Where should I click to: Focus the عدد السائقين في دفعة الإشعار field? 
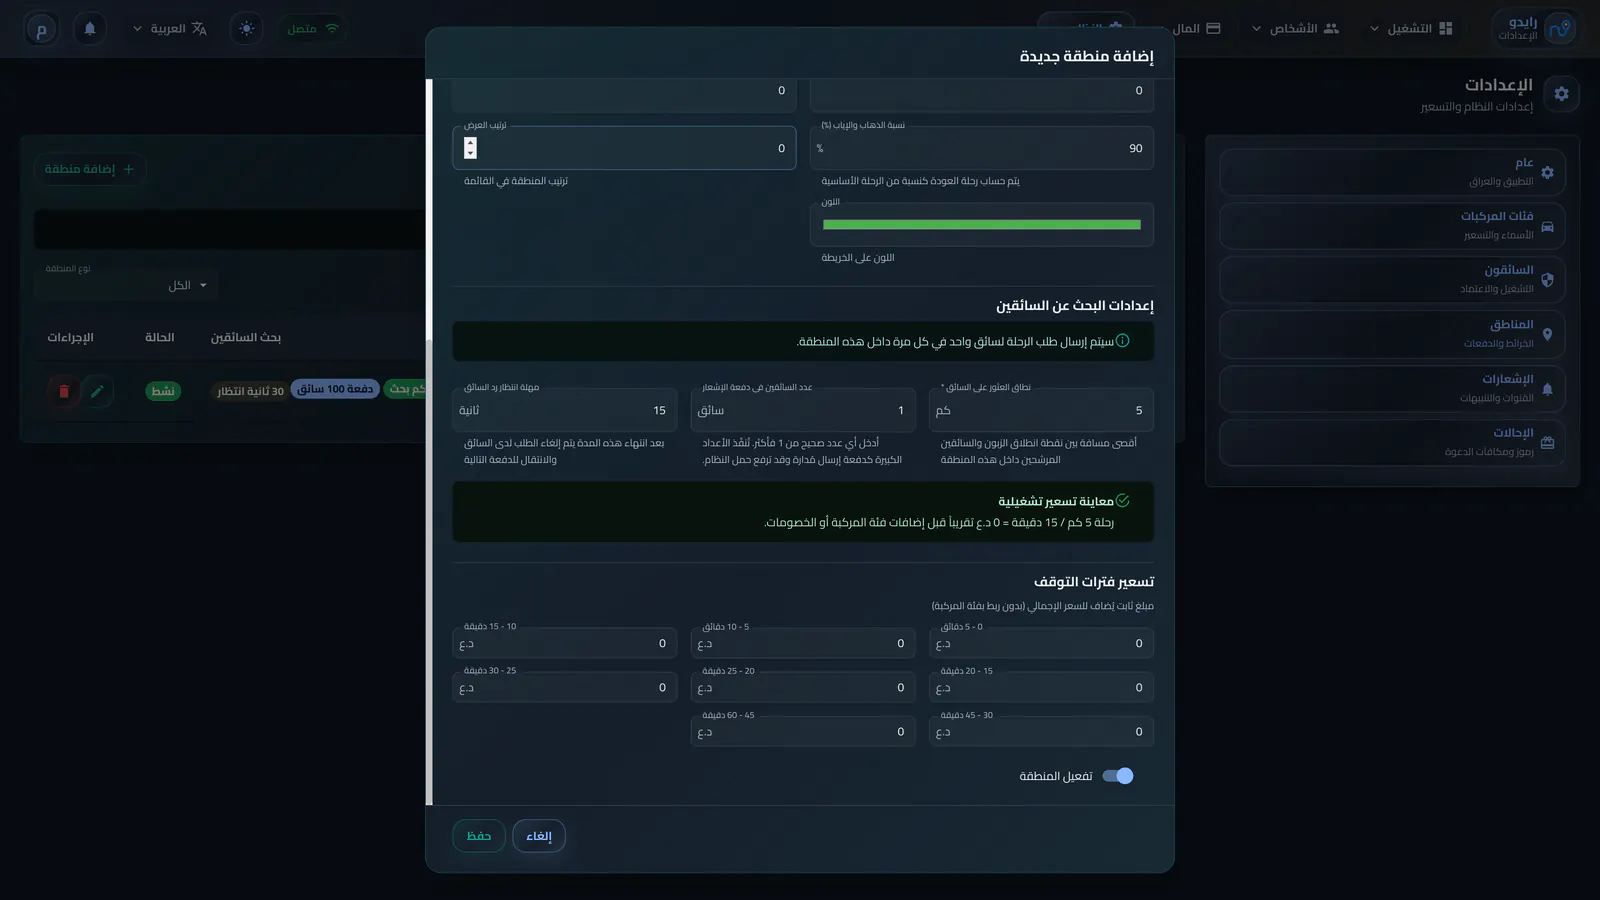point(803,410)
